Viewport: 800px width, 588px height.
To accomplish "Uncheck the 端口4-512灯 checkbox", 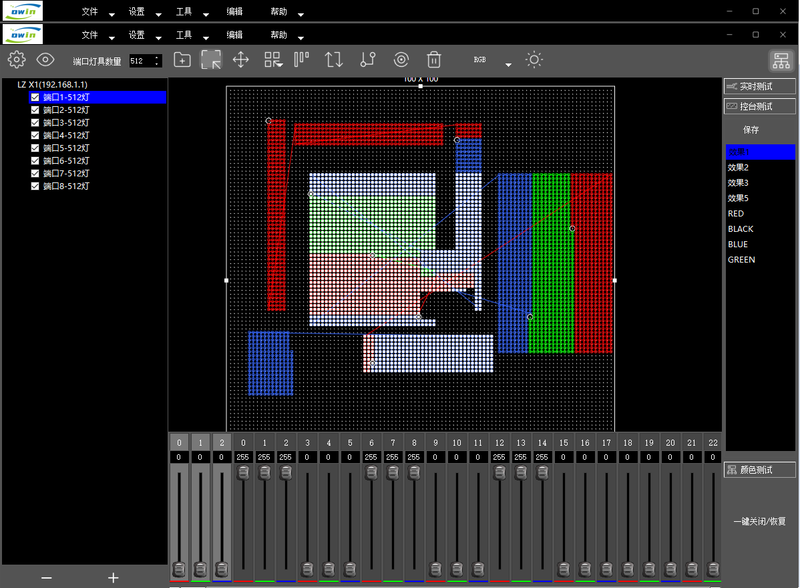I will 35,135.
